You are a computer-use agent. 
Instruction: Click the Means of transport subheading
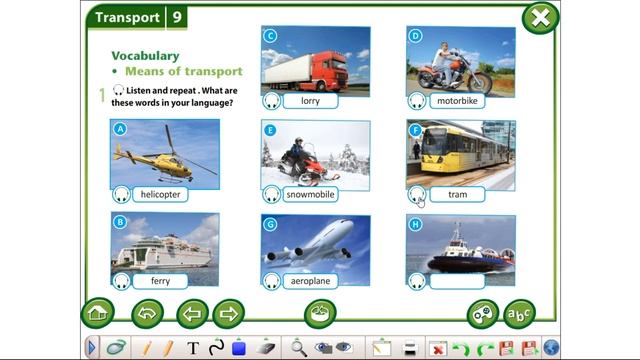pyautogui.click(x=184, y=71)
